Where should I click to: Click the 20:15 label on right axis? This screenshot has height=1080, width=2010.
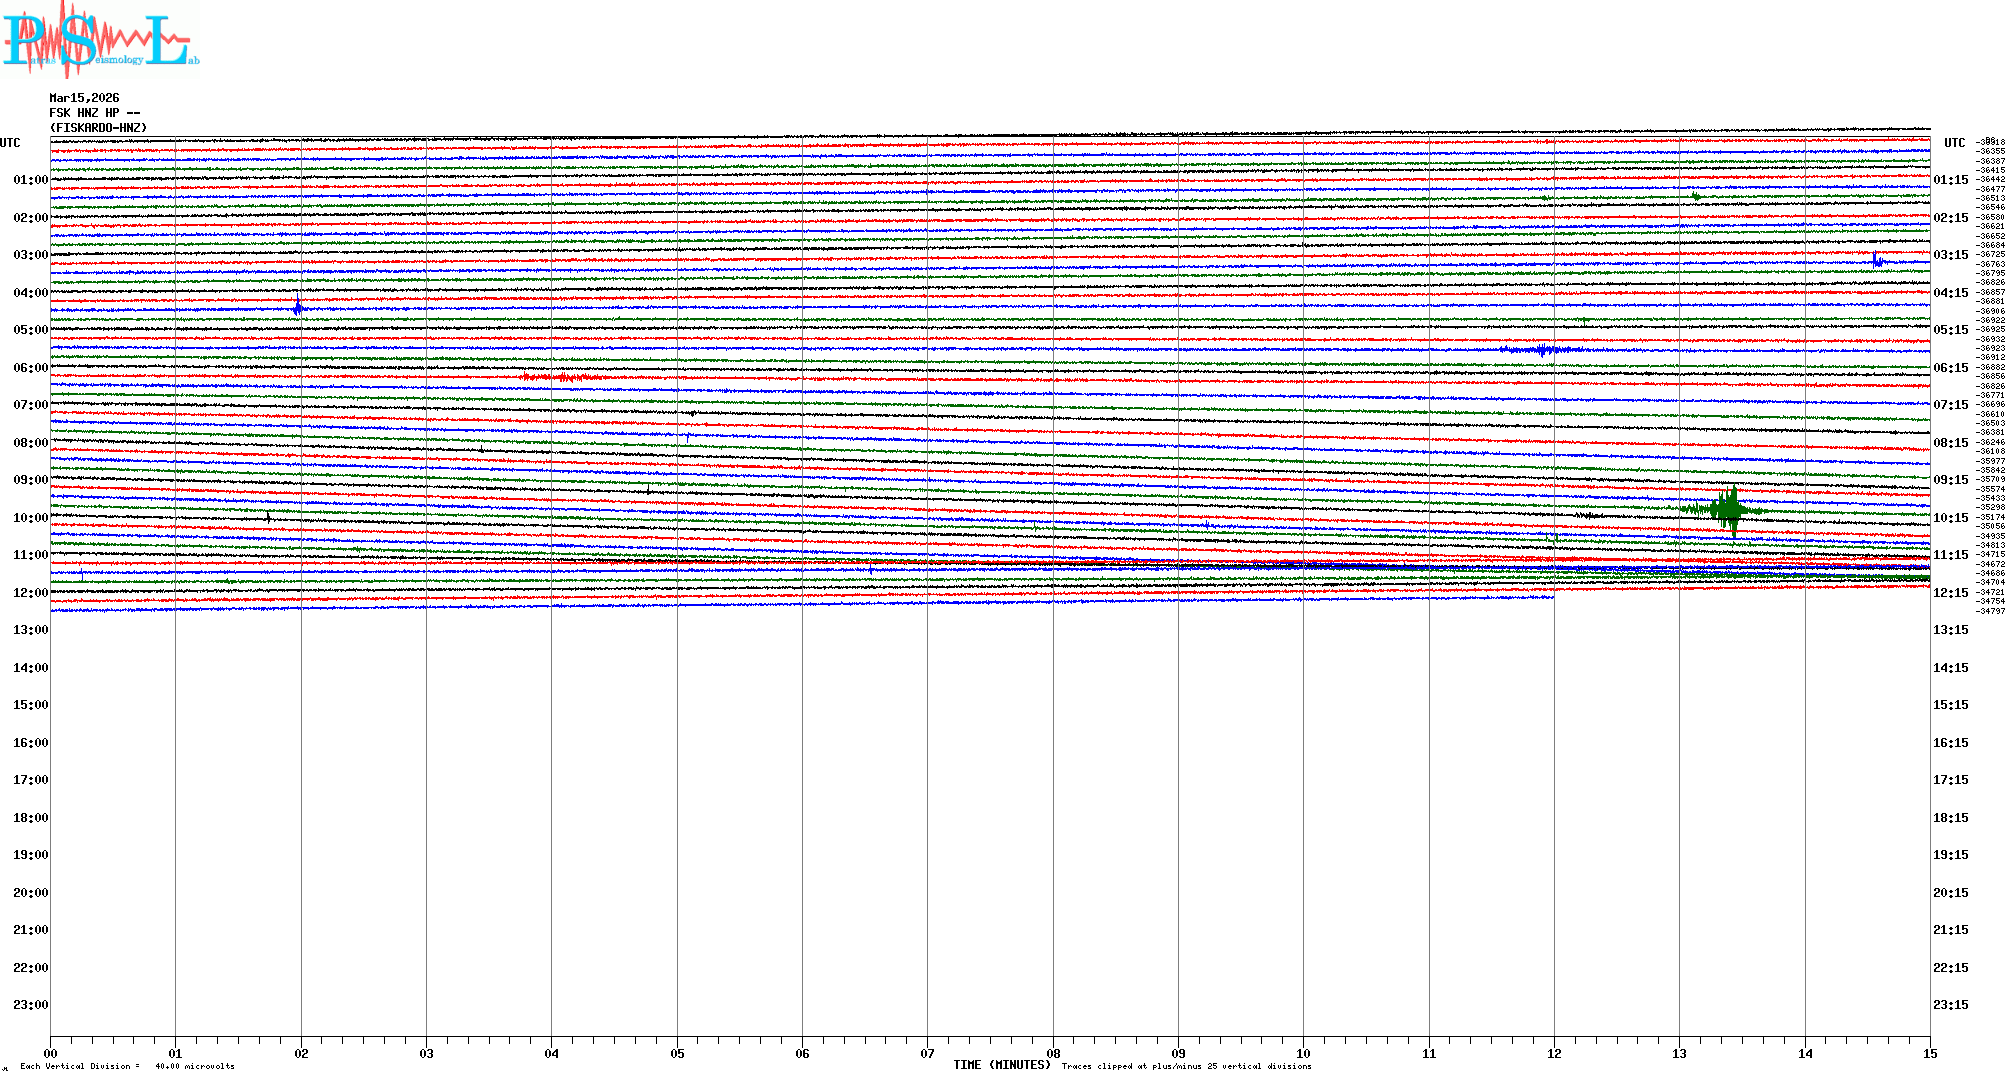pos(1950,893)
